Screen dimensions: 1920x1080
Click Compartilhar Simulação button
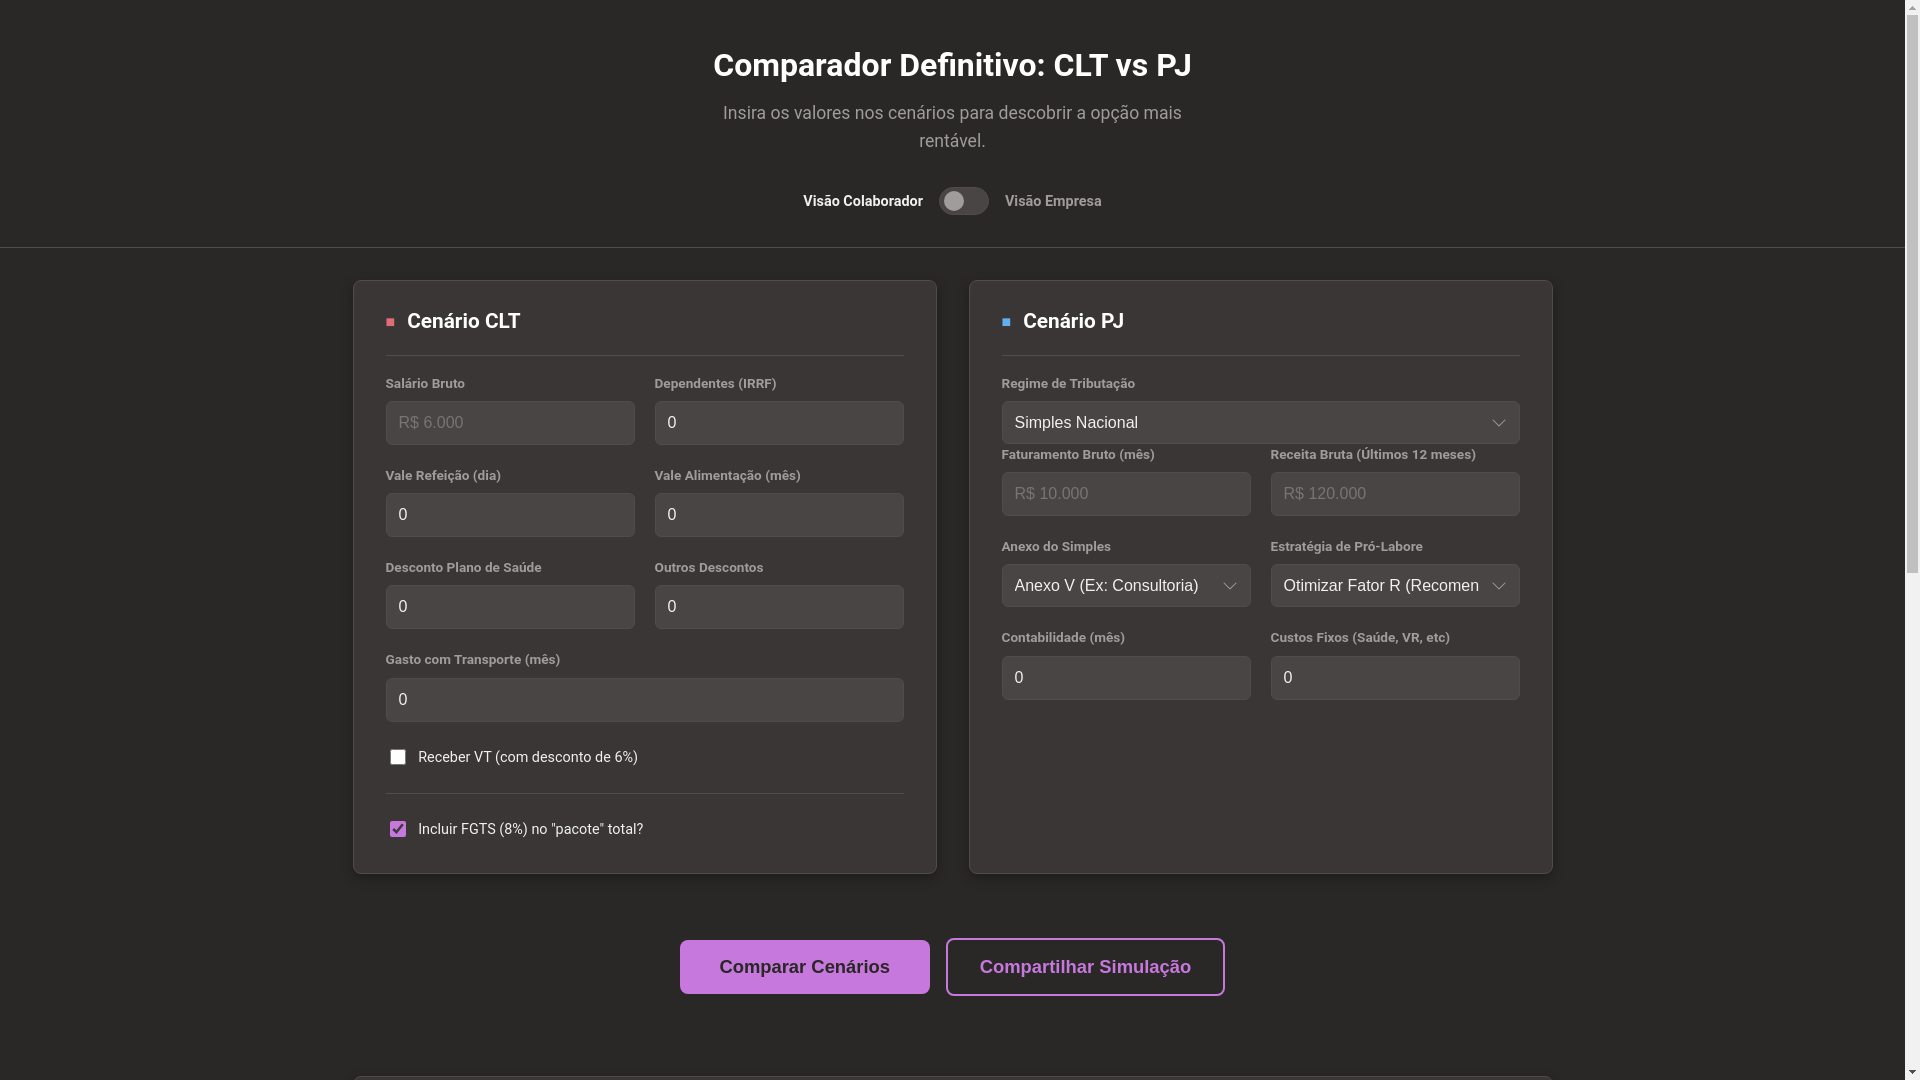pyautogui.click(x=1085, y=967)
